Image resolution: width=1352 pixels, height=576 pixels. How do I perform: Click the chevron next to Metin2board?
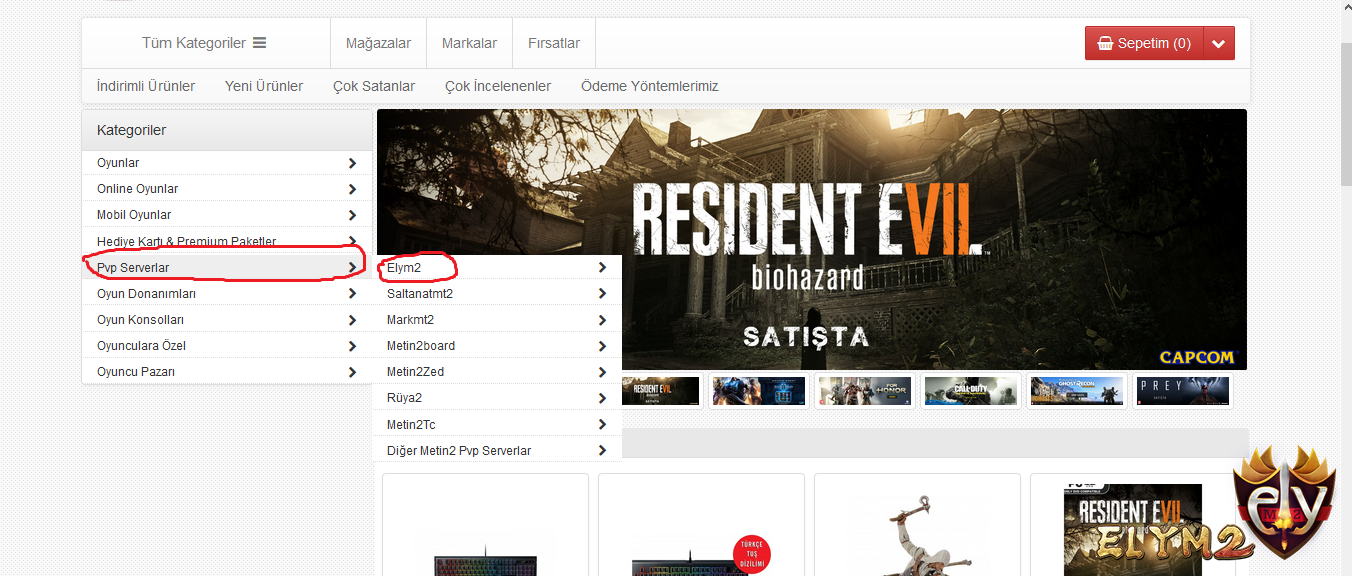[x=602, y=345]
